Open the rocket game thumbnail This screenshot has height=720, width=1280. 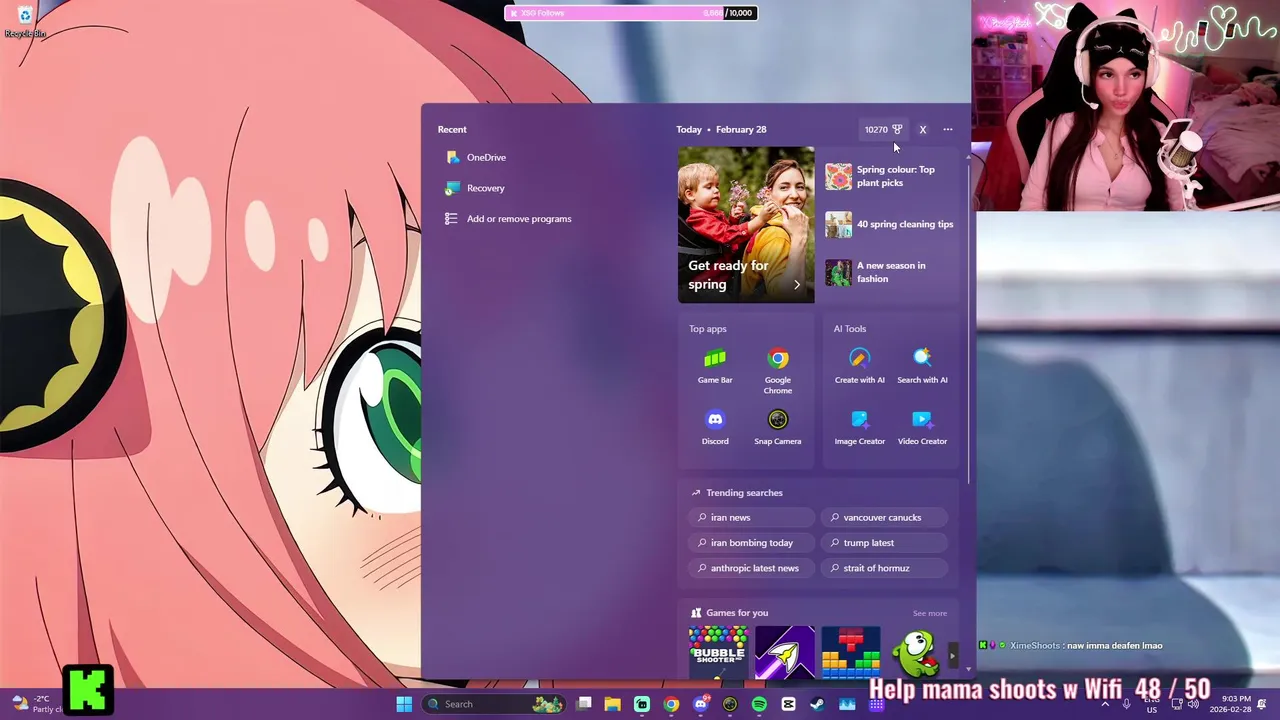785,652
